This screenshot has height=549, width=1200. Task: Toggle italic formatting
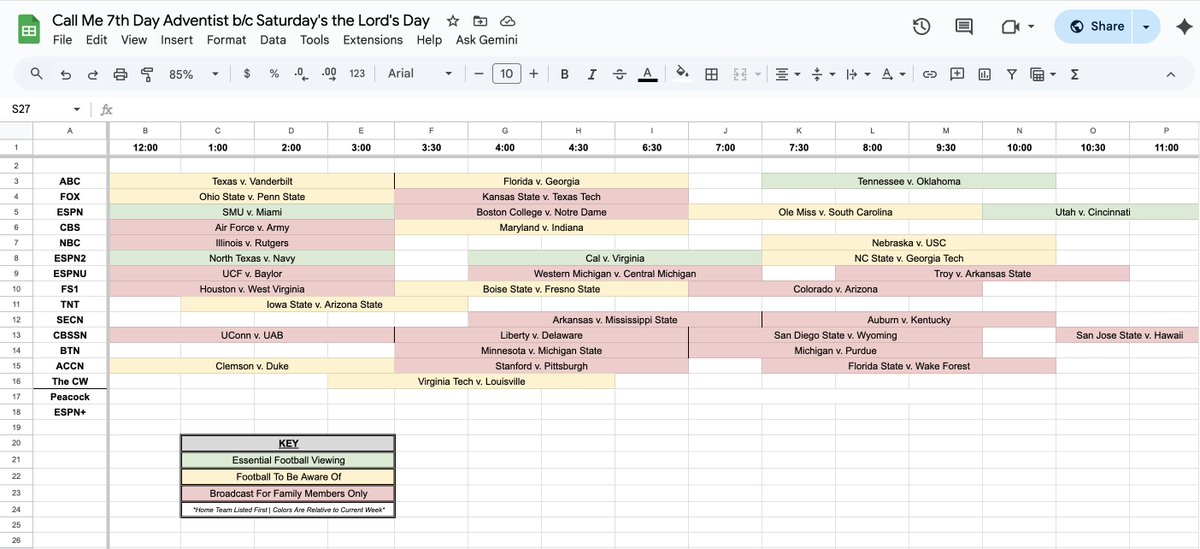pyautogui.click(x=593, y=74)
